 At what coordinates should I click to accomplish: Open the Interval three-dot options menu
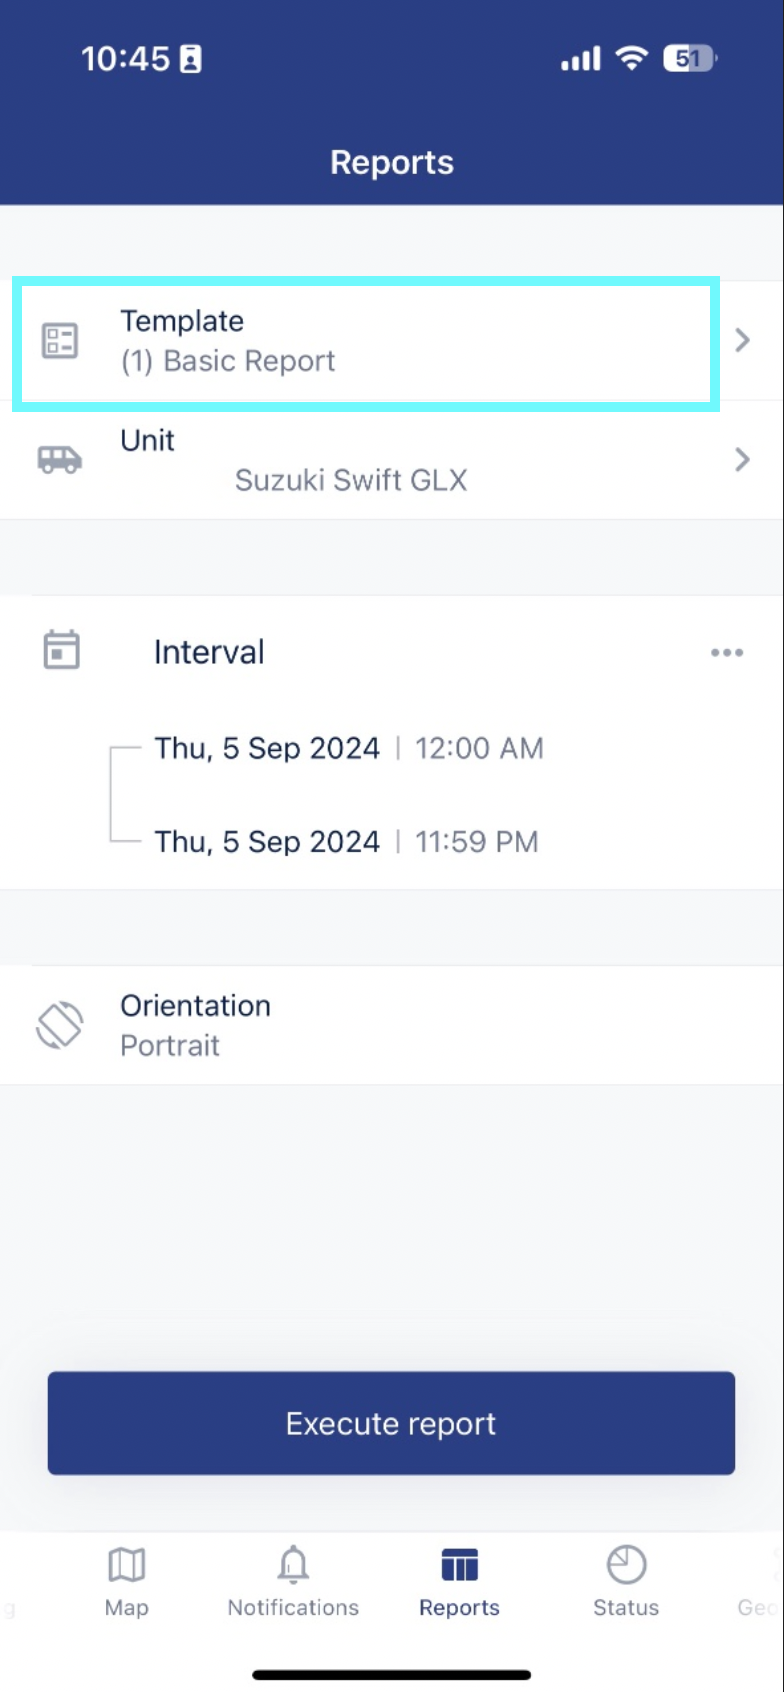click(x=727, y=653)
